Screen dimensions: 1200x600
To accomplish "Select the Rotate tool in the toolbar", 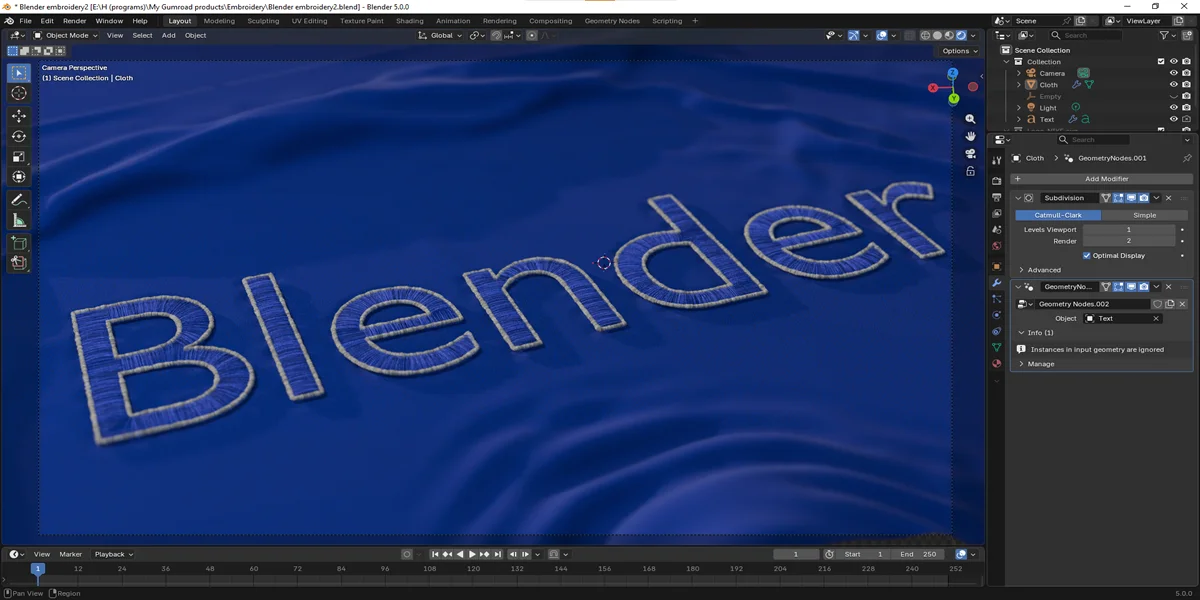I will 18,136.
